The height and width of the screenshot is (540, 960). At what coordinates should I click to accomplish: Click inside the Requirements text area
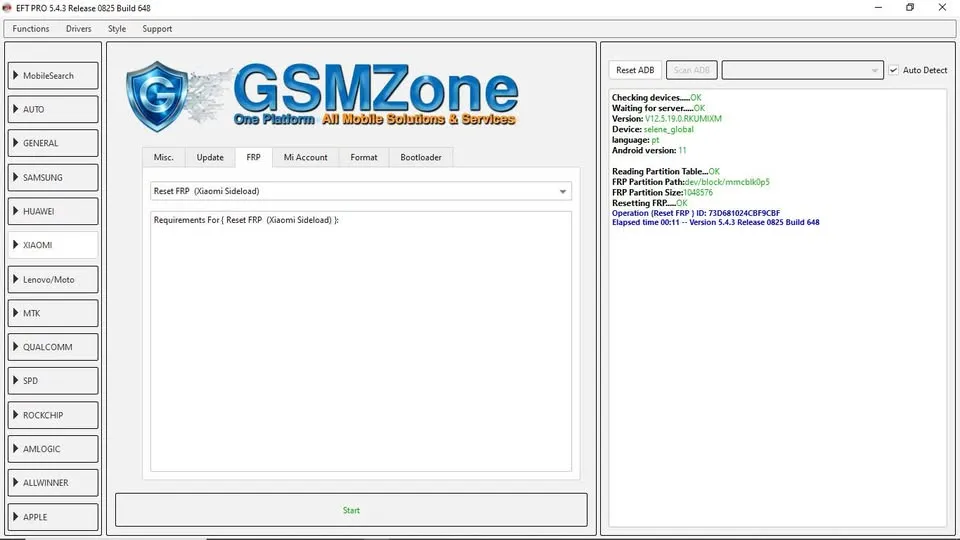click(360, 340)
